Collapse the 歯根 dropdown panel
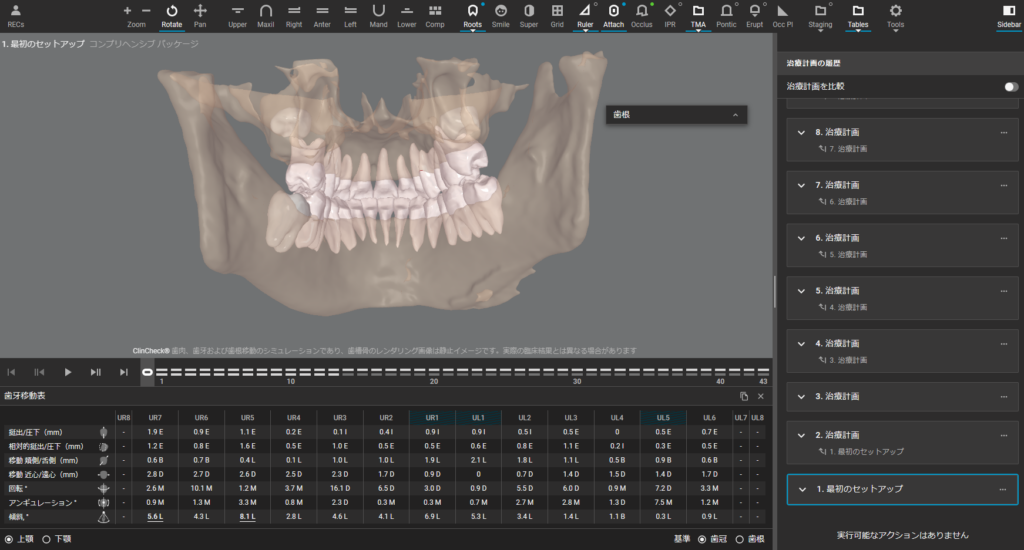Screen dimensions: 1024x550 (736, 116)
